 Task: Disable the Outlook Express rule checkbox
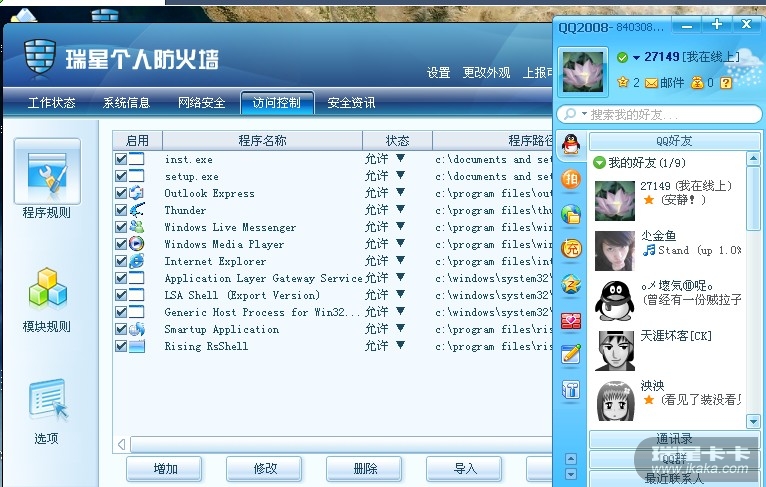click(121, 193)
